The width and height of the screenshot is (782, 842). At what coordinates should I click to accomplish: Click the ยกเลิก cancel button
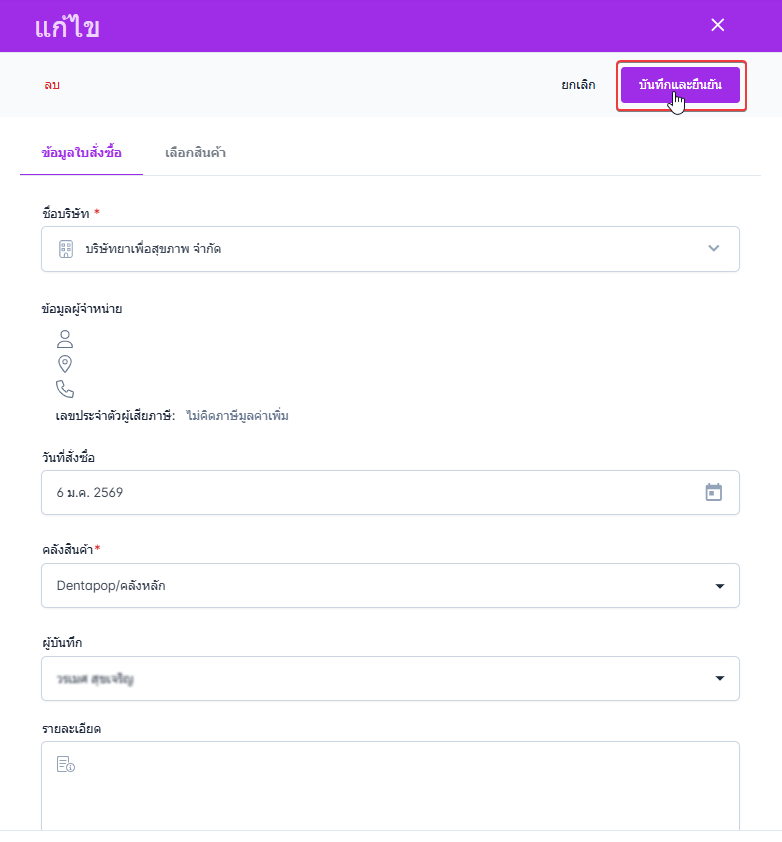[x=578, y=85]
